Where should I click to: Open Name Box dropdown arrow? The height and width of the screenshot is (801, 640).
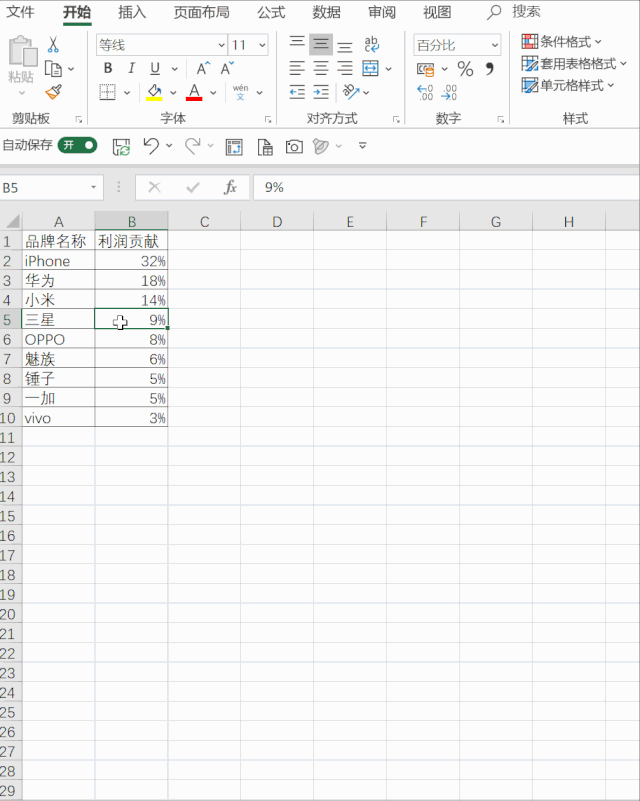[x=93, y=187]
